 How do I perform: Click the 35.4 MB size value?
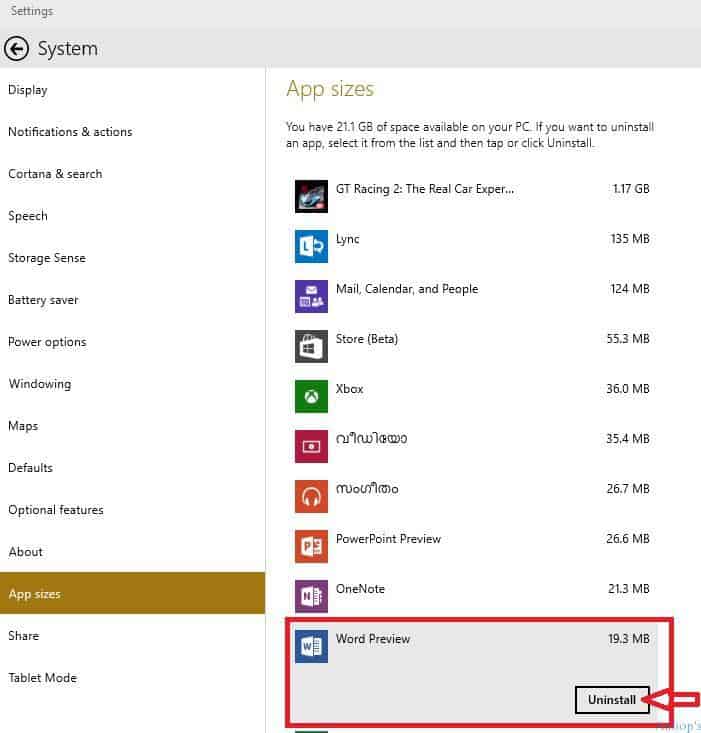tap(628, 439)
